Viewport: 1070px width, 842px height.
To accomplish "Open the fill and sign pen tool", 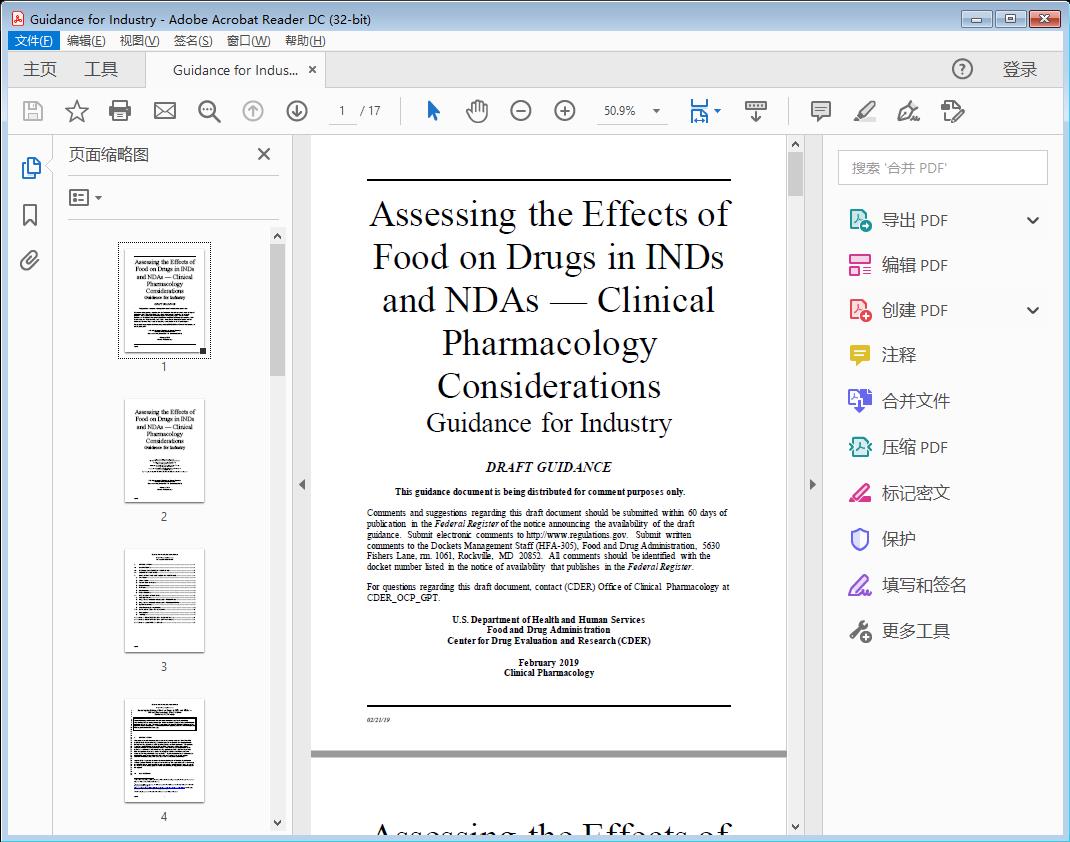I will pyautogui.click(x=908, y=111).
